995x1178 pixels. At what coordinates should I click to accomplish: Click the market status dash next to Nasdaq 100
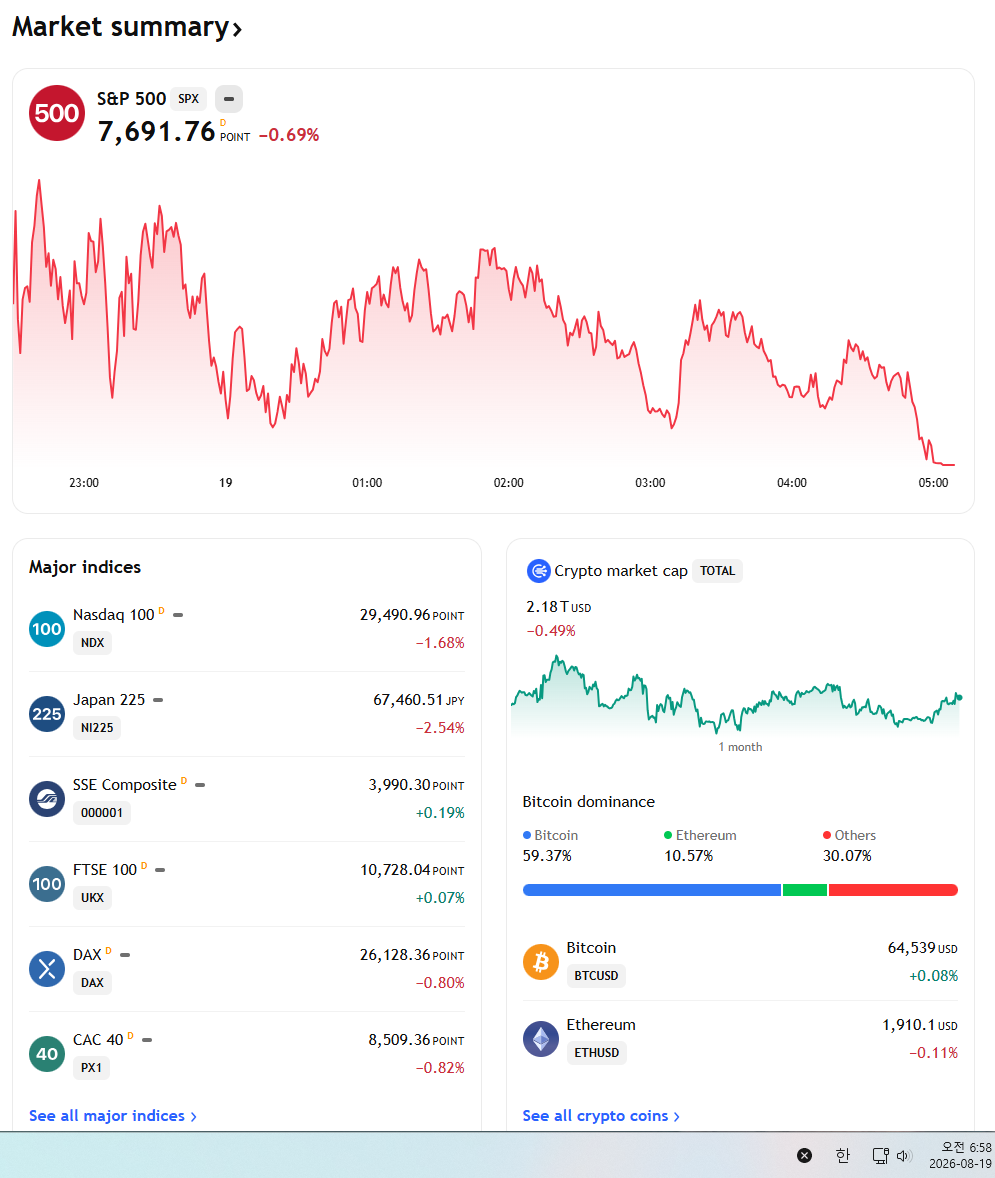pyautogui.click(x=178, y=615)
